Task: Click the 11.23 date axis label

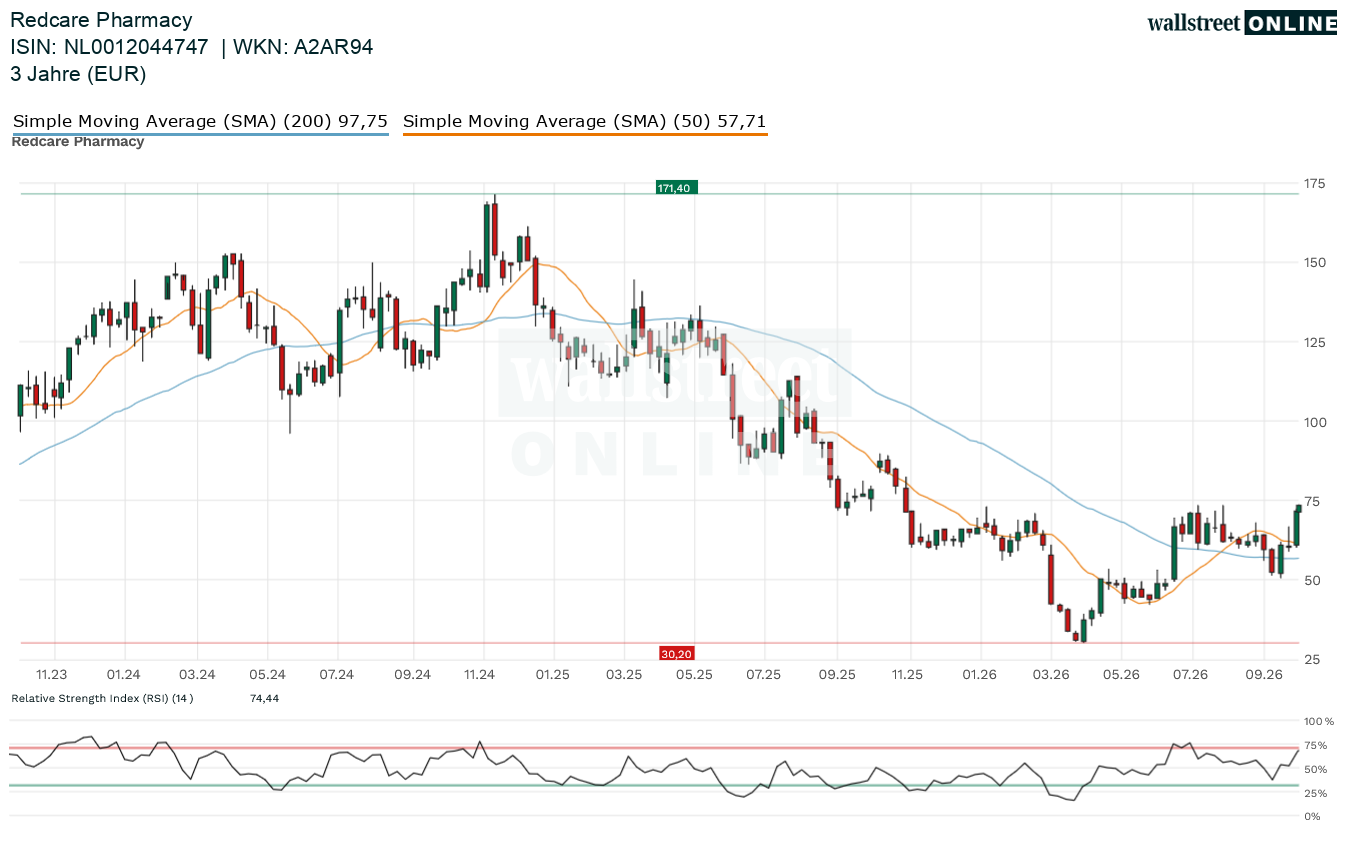Action: (51, 675)
